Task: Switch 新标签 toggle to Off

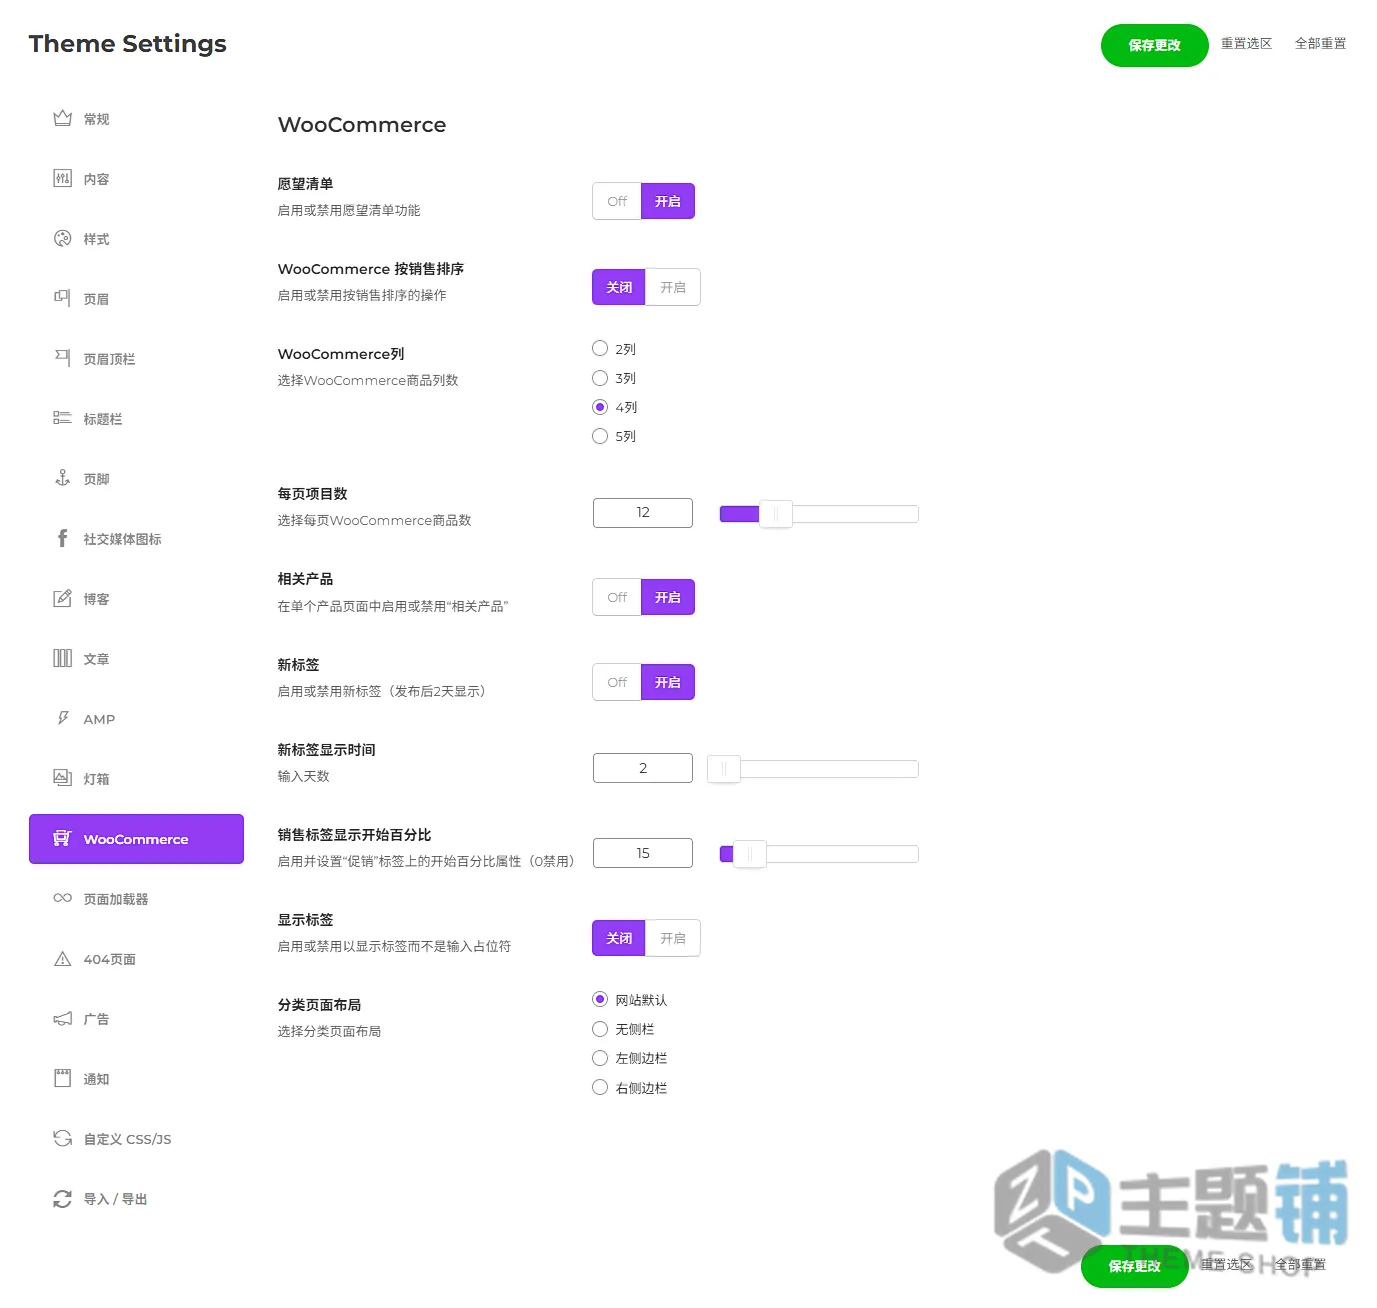Action: point(617,682)
